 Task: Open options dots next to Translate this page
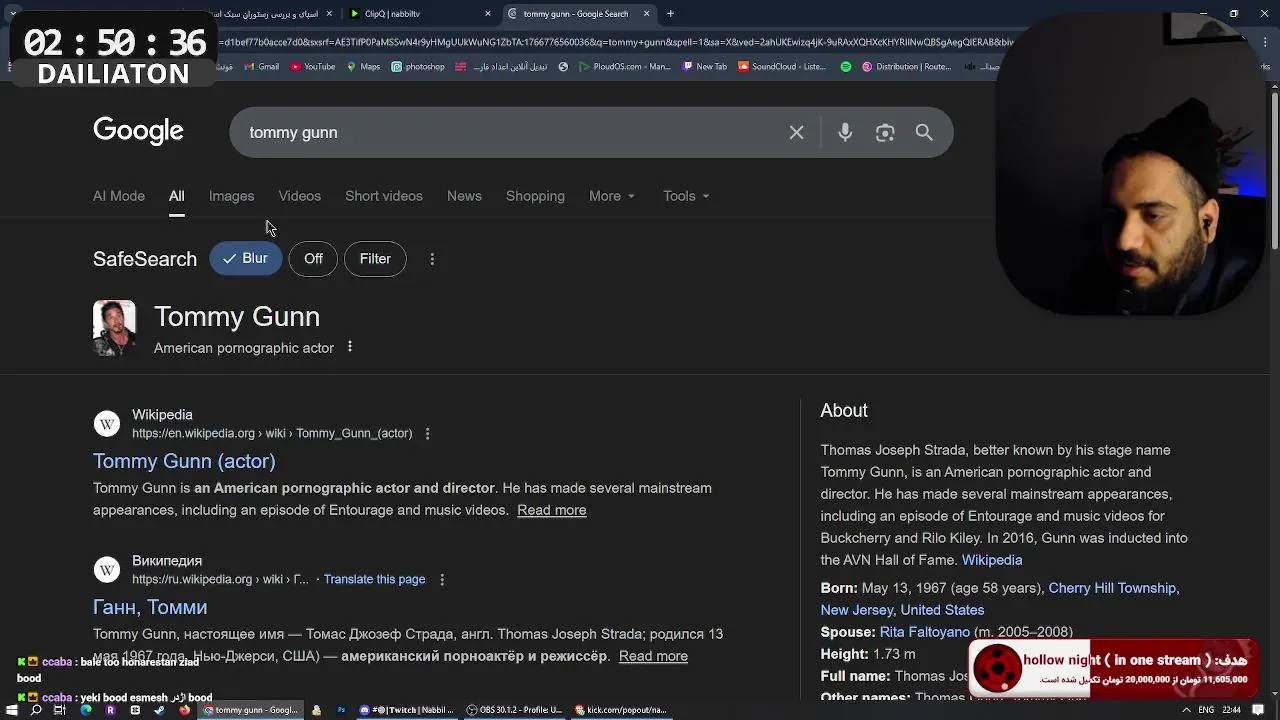click(442, 580)
